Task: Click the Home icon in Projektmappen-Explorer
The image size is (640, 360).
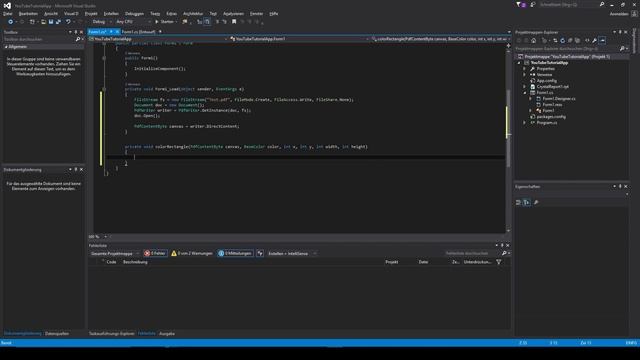Action: click(x=533, y=40)
